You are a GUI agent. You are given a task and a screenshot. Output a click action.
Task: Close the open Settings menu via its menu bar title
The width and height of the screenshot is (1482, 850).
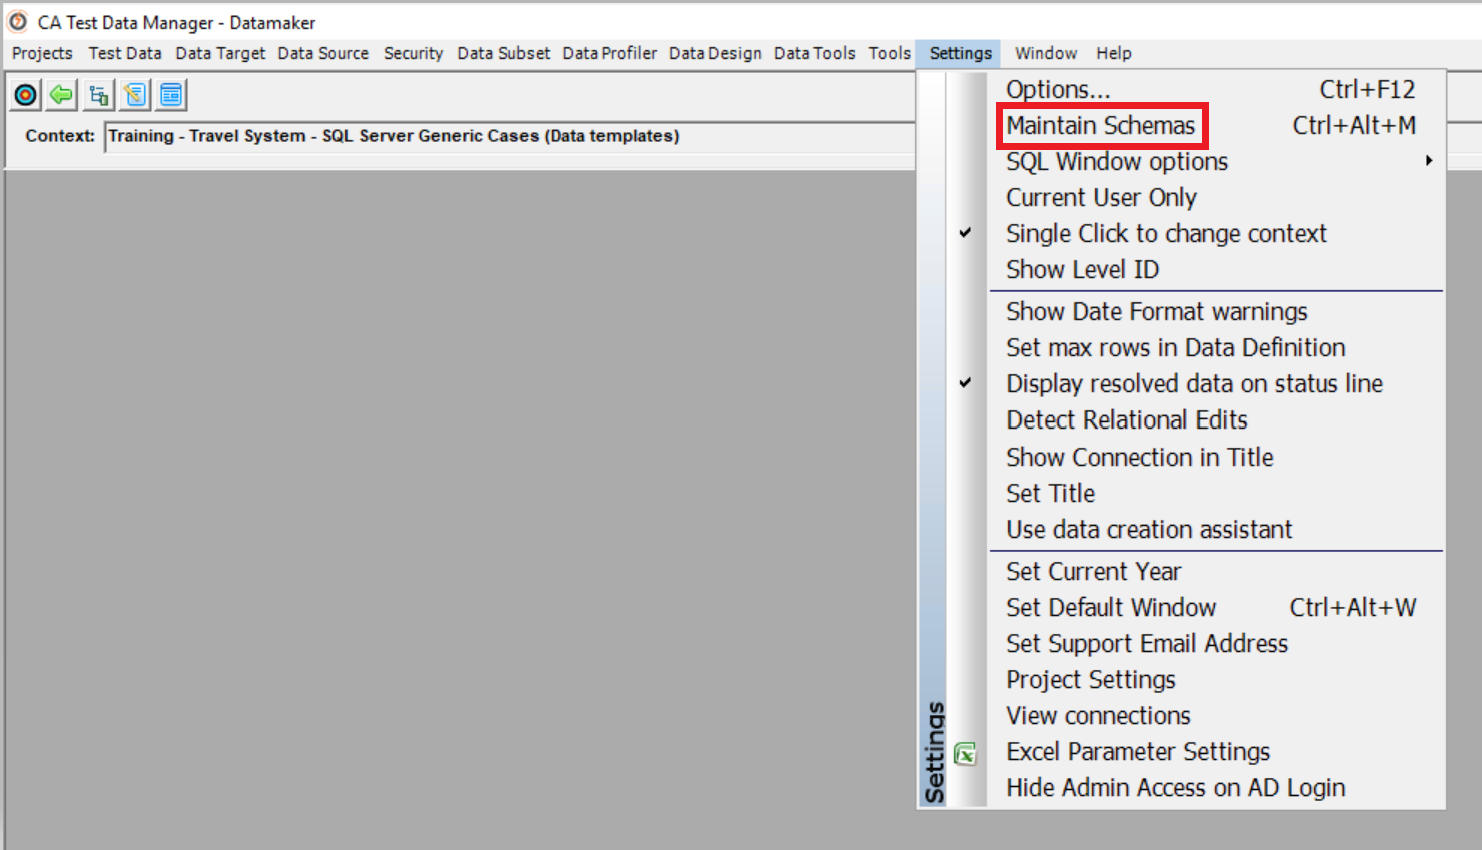(961, 53)
